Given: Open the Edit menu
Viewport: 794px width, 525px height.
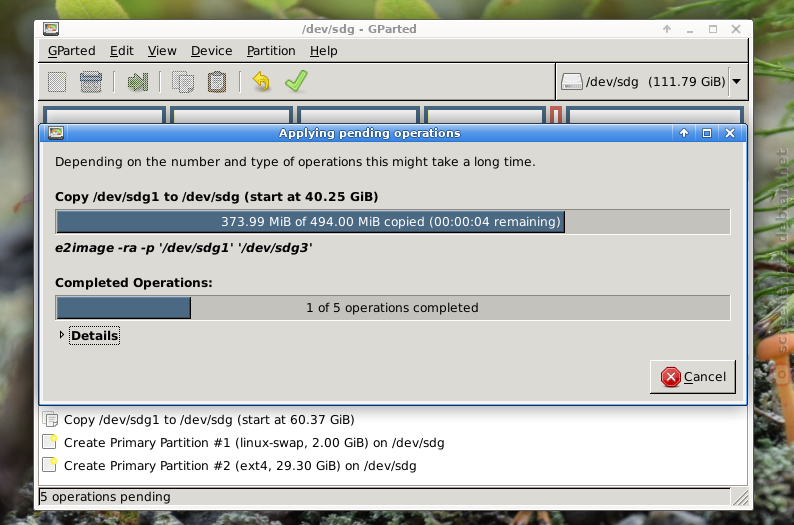Looking at the screenshot, I should (x=122, y=51).
